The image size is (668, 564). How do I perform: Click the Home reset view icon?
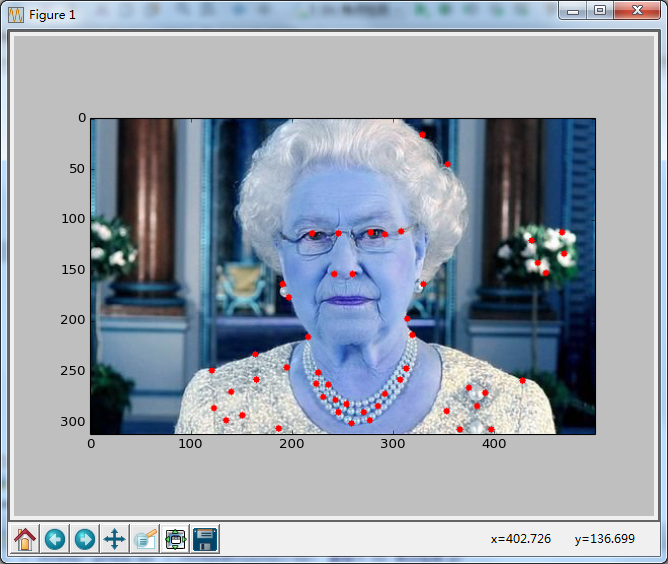[x=25, y=539]
